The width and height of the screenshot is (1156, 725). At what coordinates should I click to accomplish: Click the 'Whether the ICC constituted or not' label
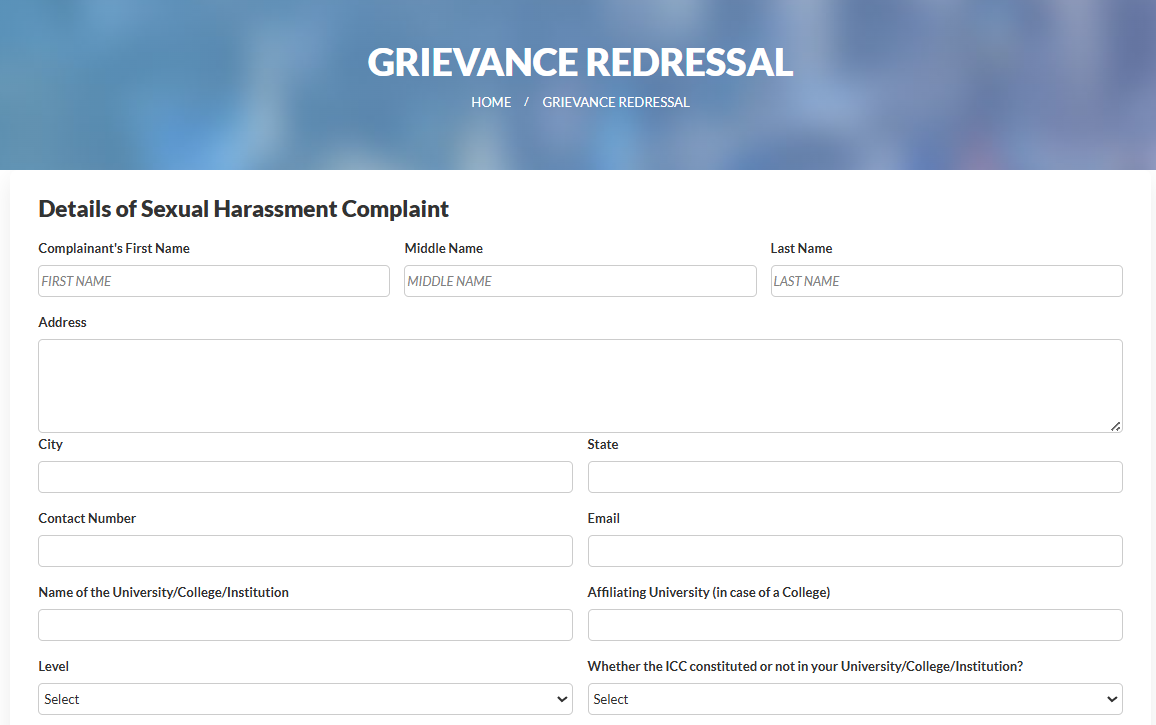point(805,666)
